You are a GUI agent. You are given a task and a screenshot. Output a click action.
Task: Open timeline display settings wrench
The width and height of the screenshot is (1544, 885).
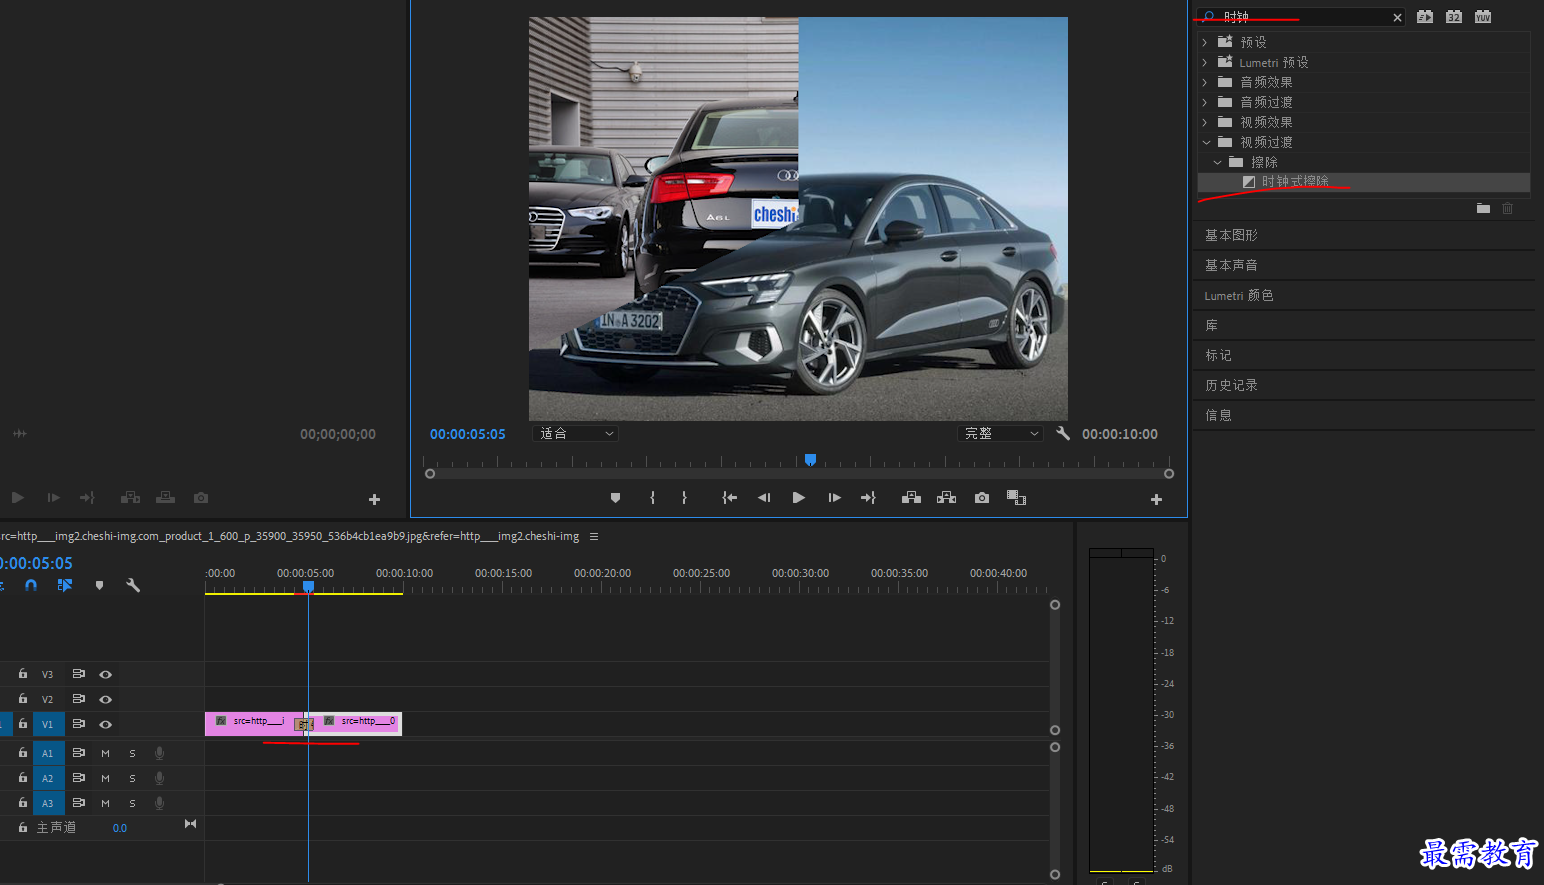(132, 585)
